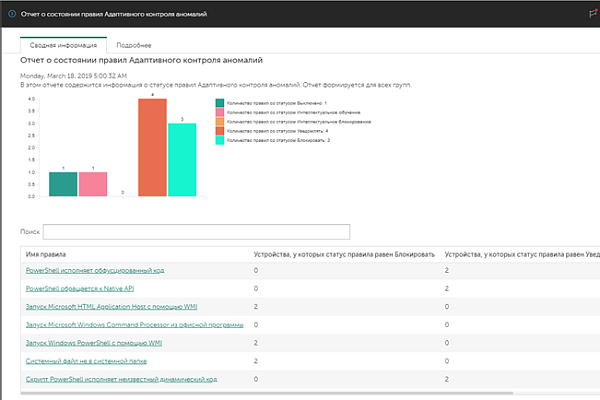Click the pink Интеллектуальное обучение legend swatch
Image resolution: width=600 pixels, height=400 pixels.
(x=220, y=112)
